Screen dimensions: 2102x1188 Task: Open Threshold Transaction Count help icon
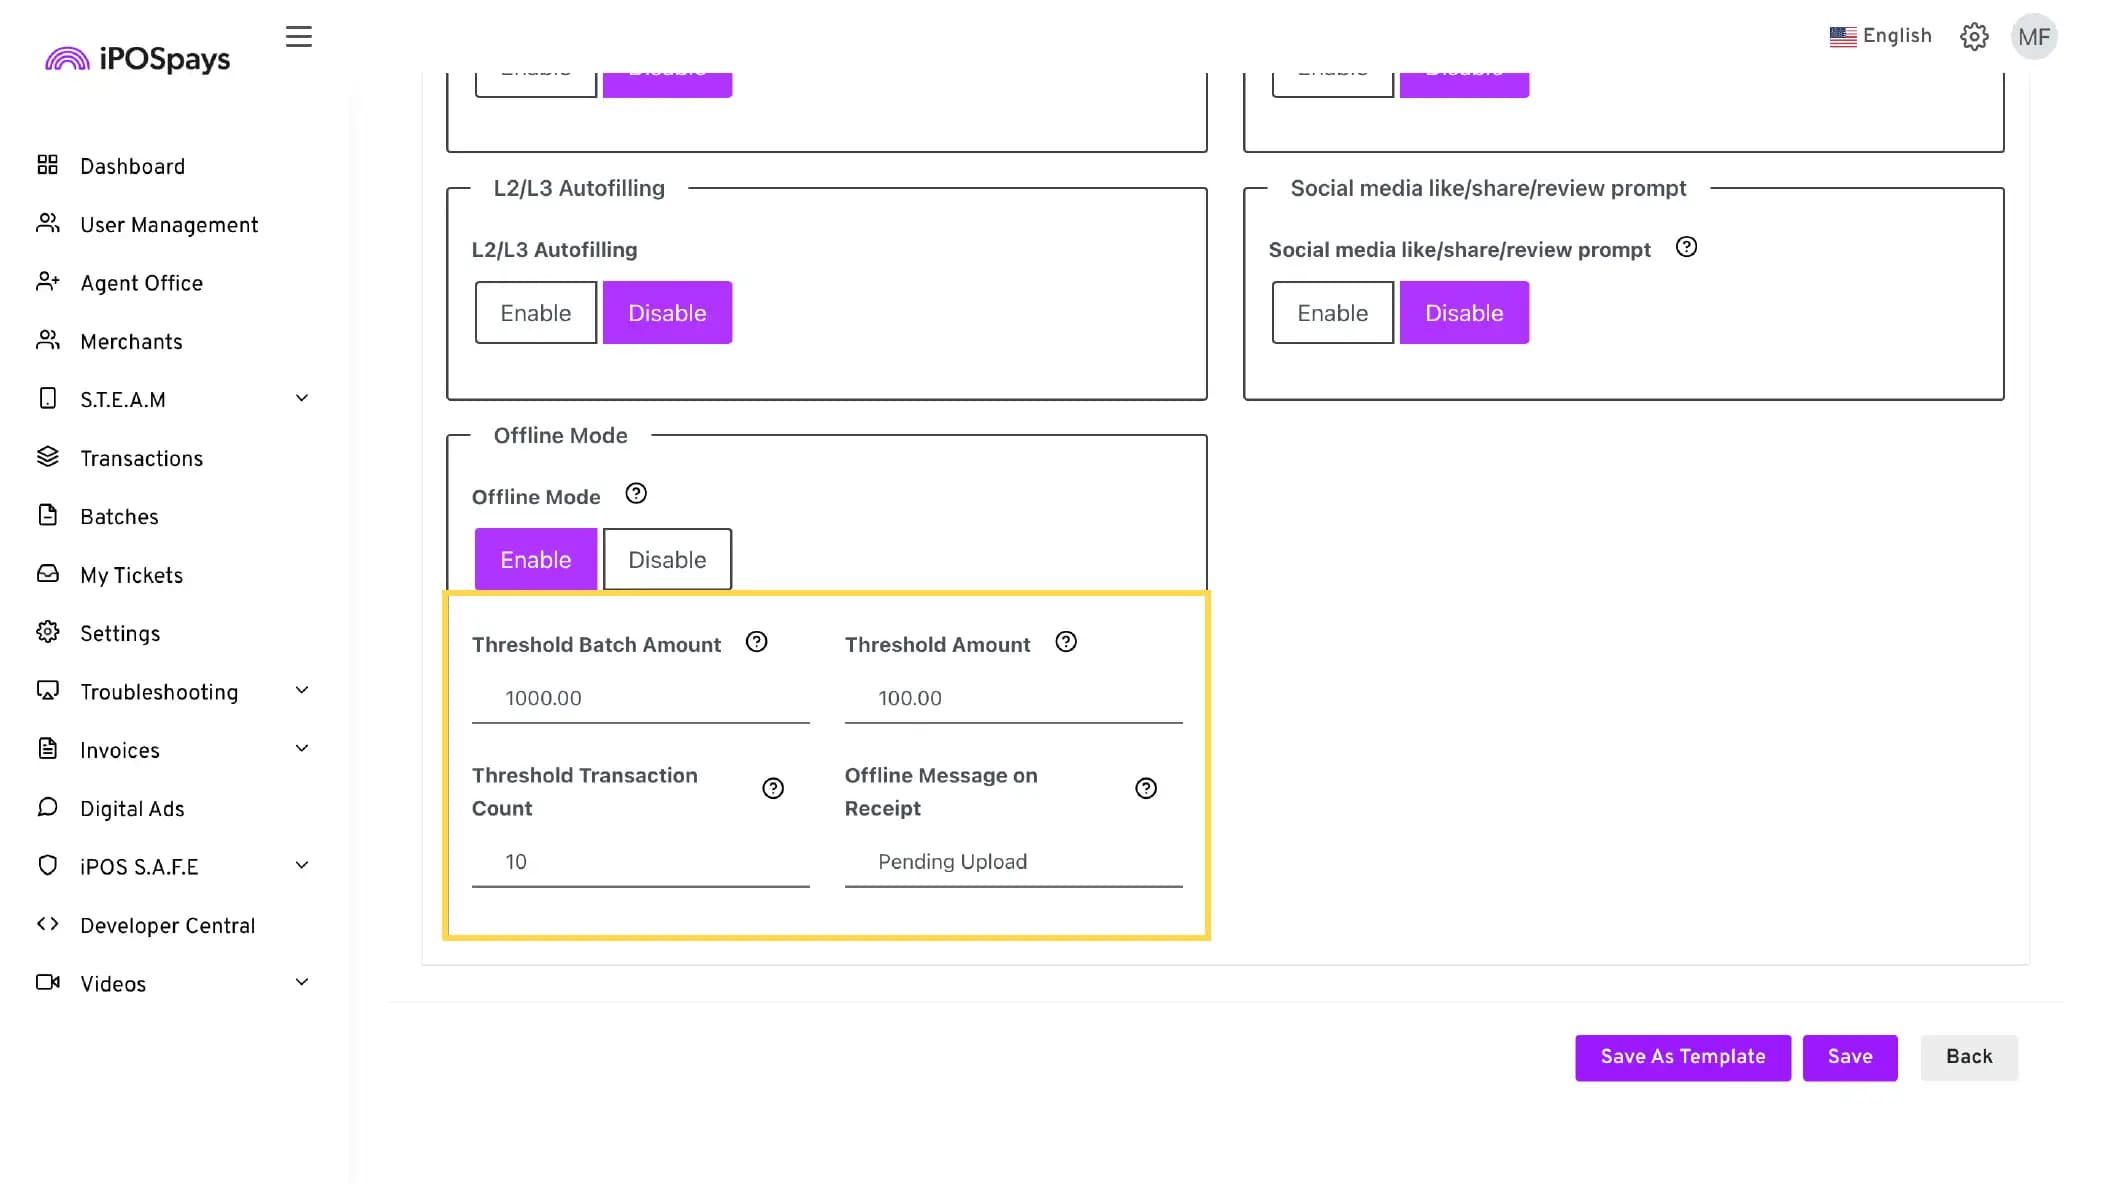(x=773, y=789)
